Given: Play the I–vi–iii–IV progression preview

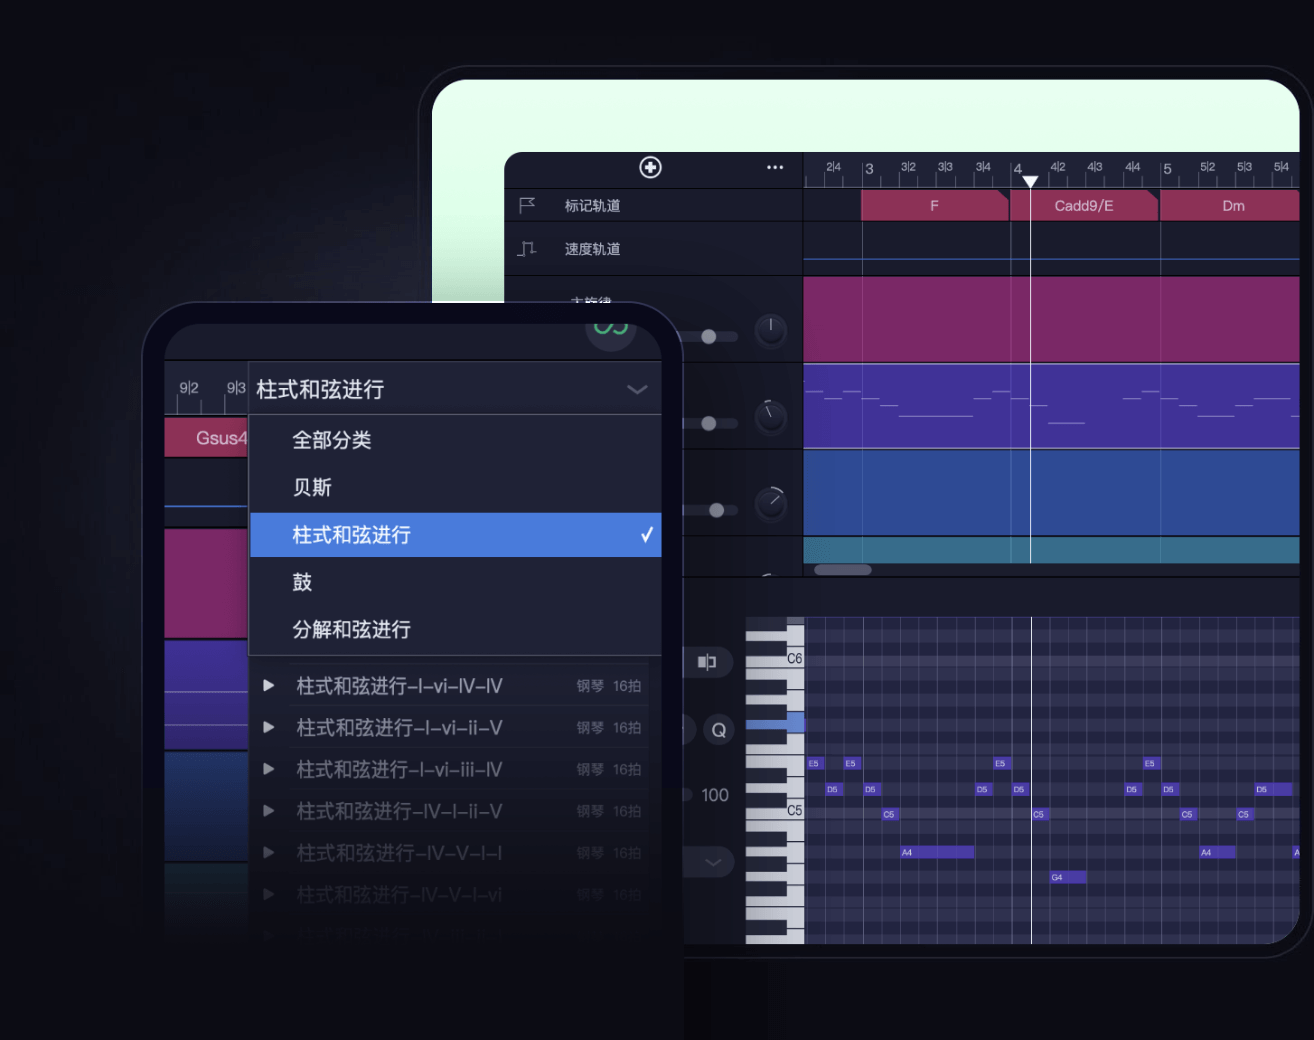Looking at the screenshot, I should (x=269, y=769).
